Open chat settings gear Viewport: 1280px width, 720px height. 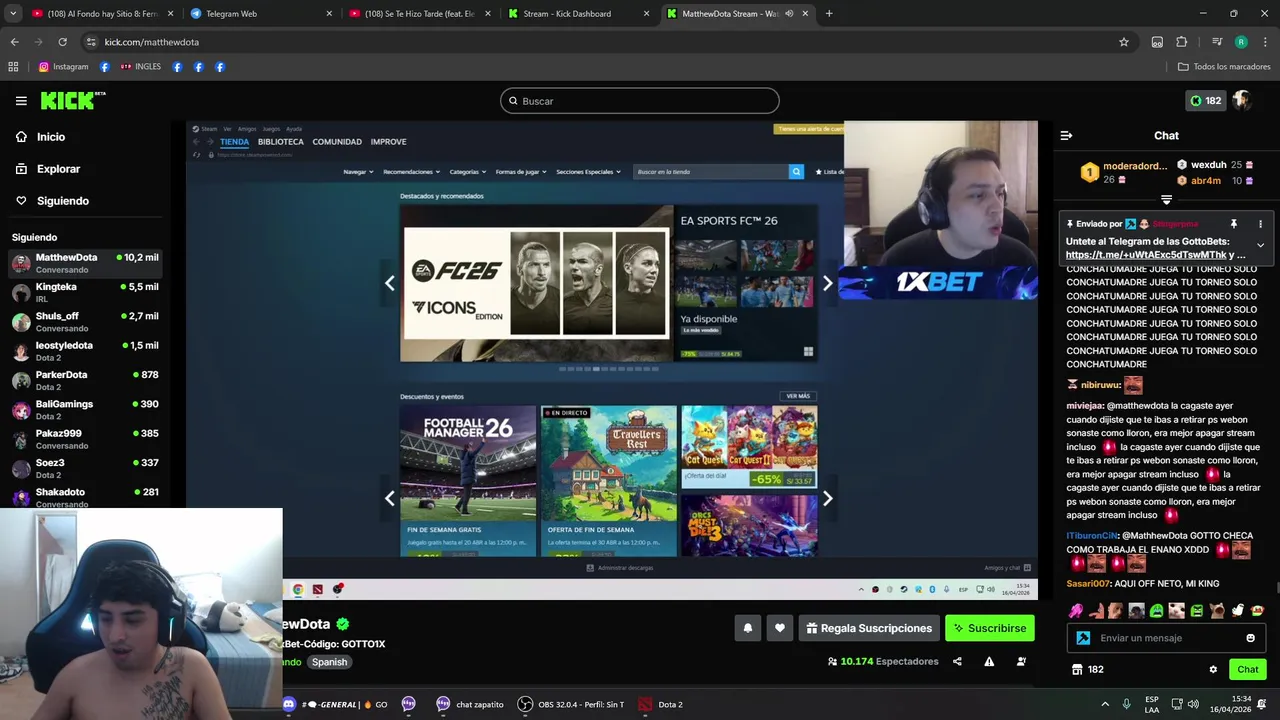1213,669
